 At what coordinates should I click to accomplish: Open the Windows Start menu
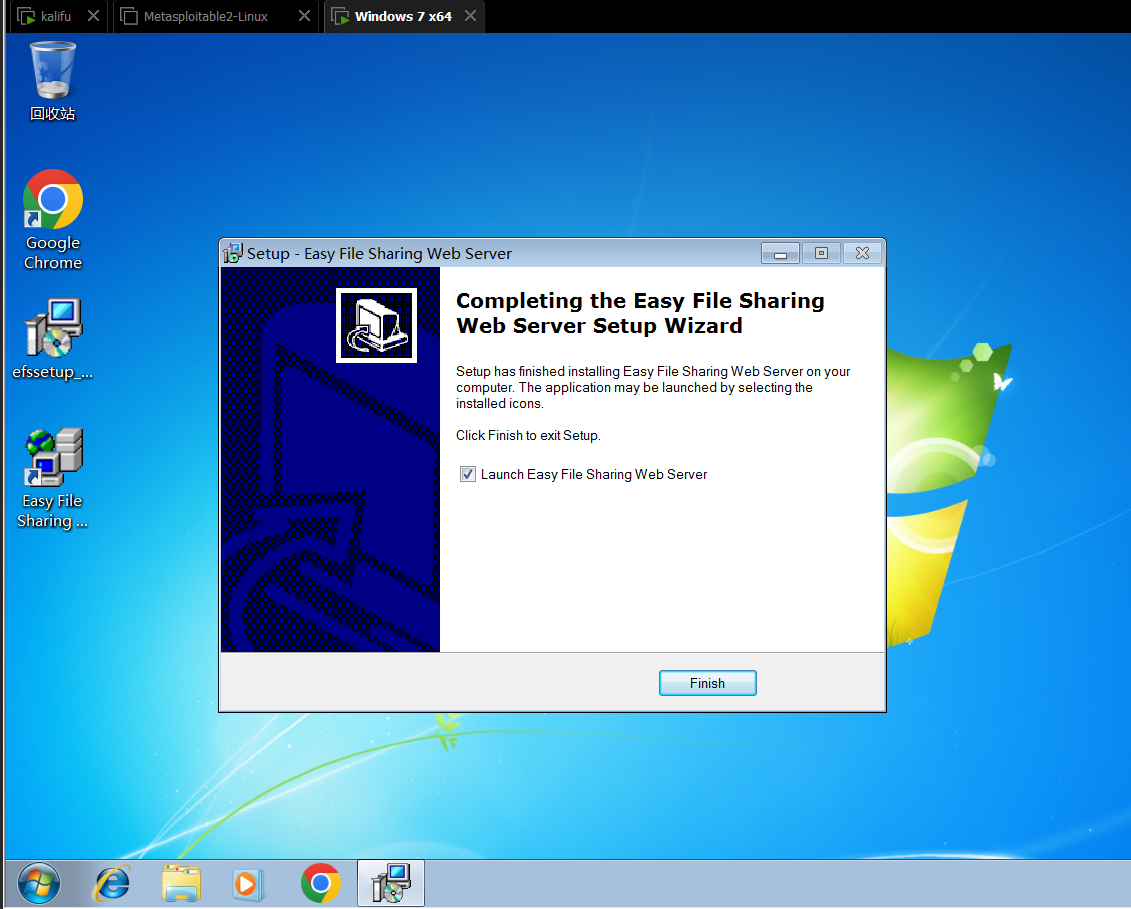click(x=36, y=883)
